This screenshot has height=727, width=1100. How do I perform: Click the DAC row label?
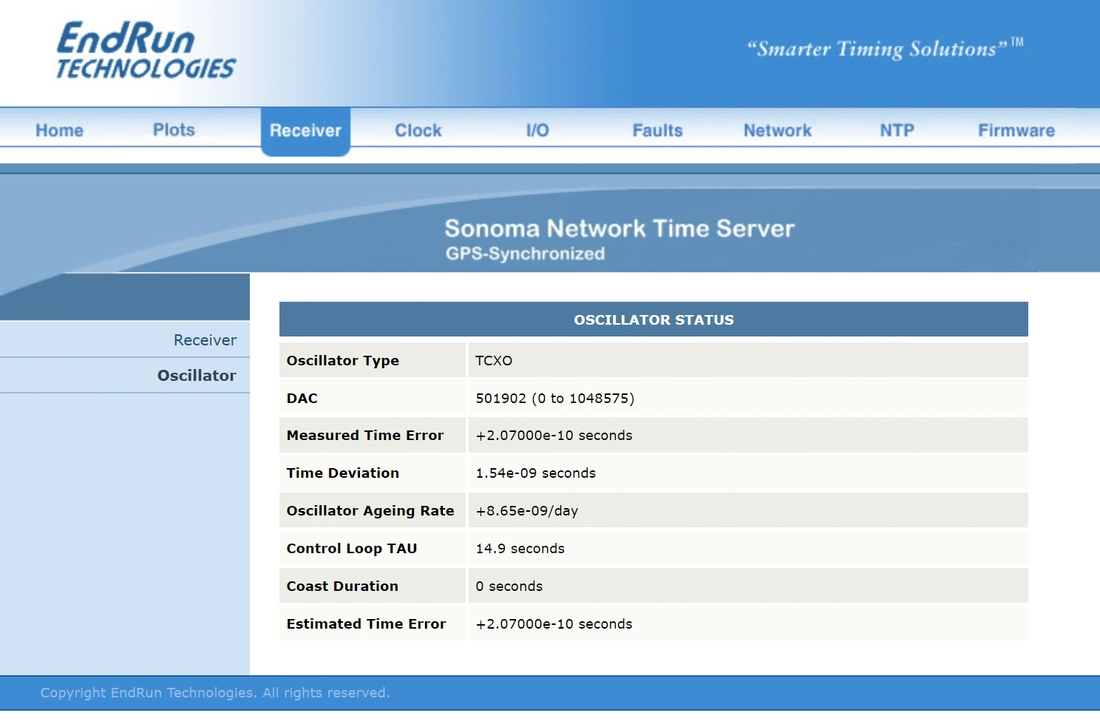(302, 398)
